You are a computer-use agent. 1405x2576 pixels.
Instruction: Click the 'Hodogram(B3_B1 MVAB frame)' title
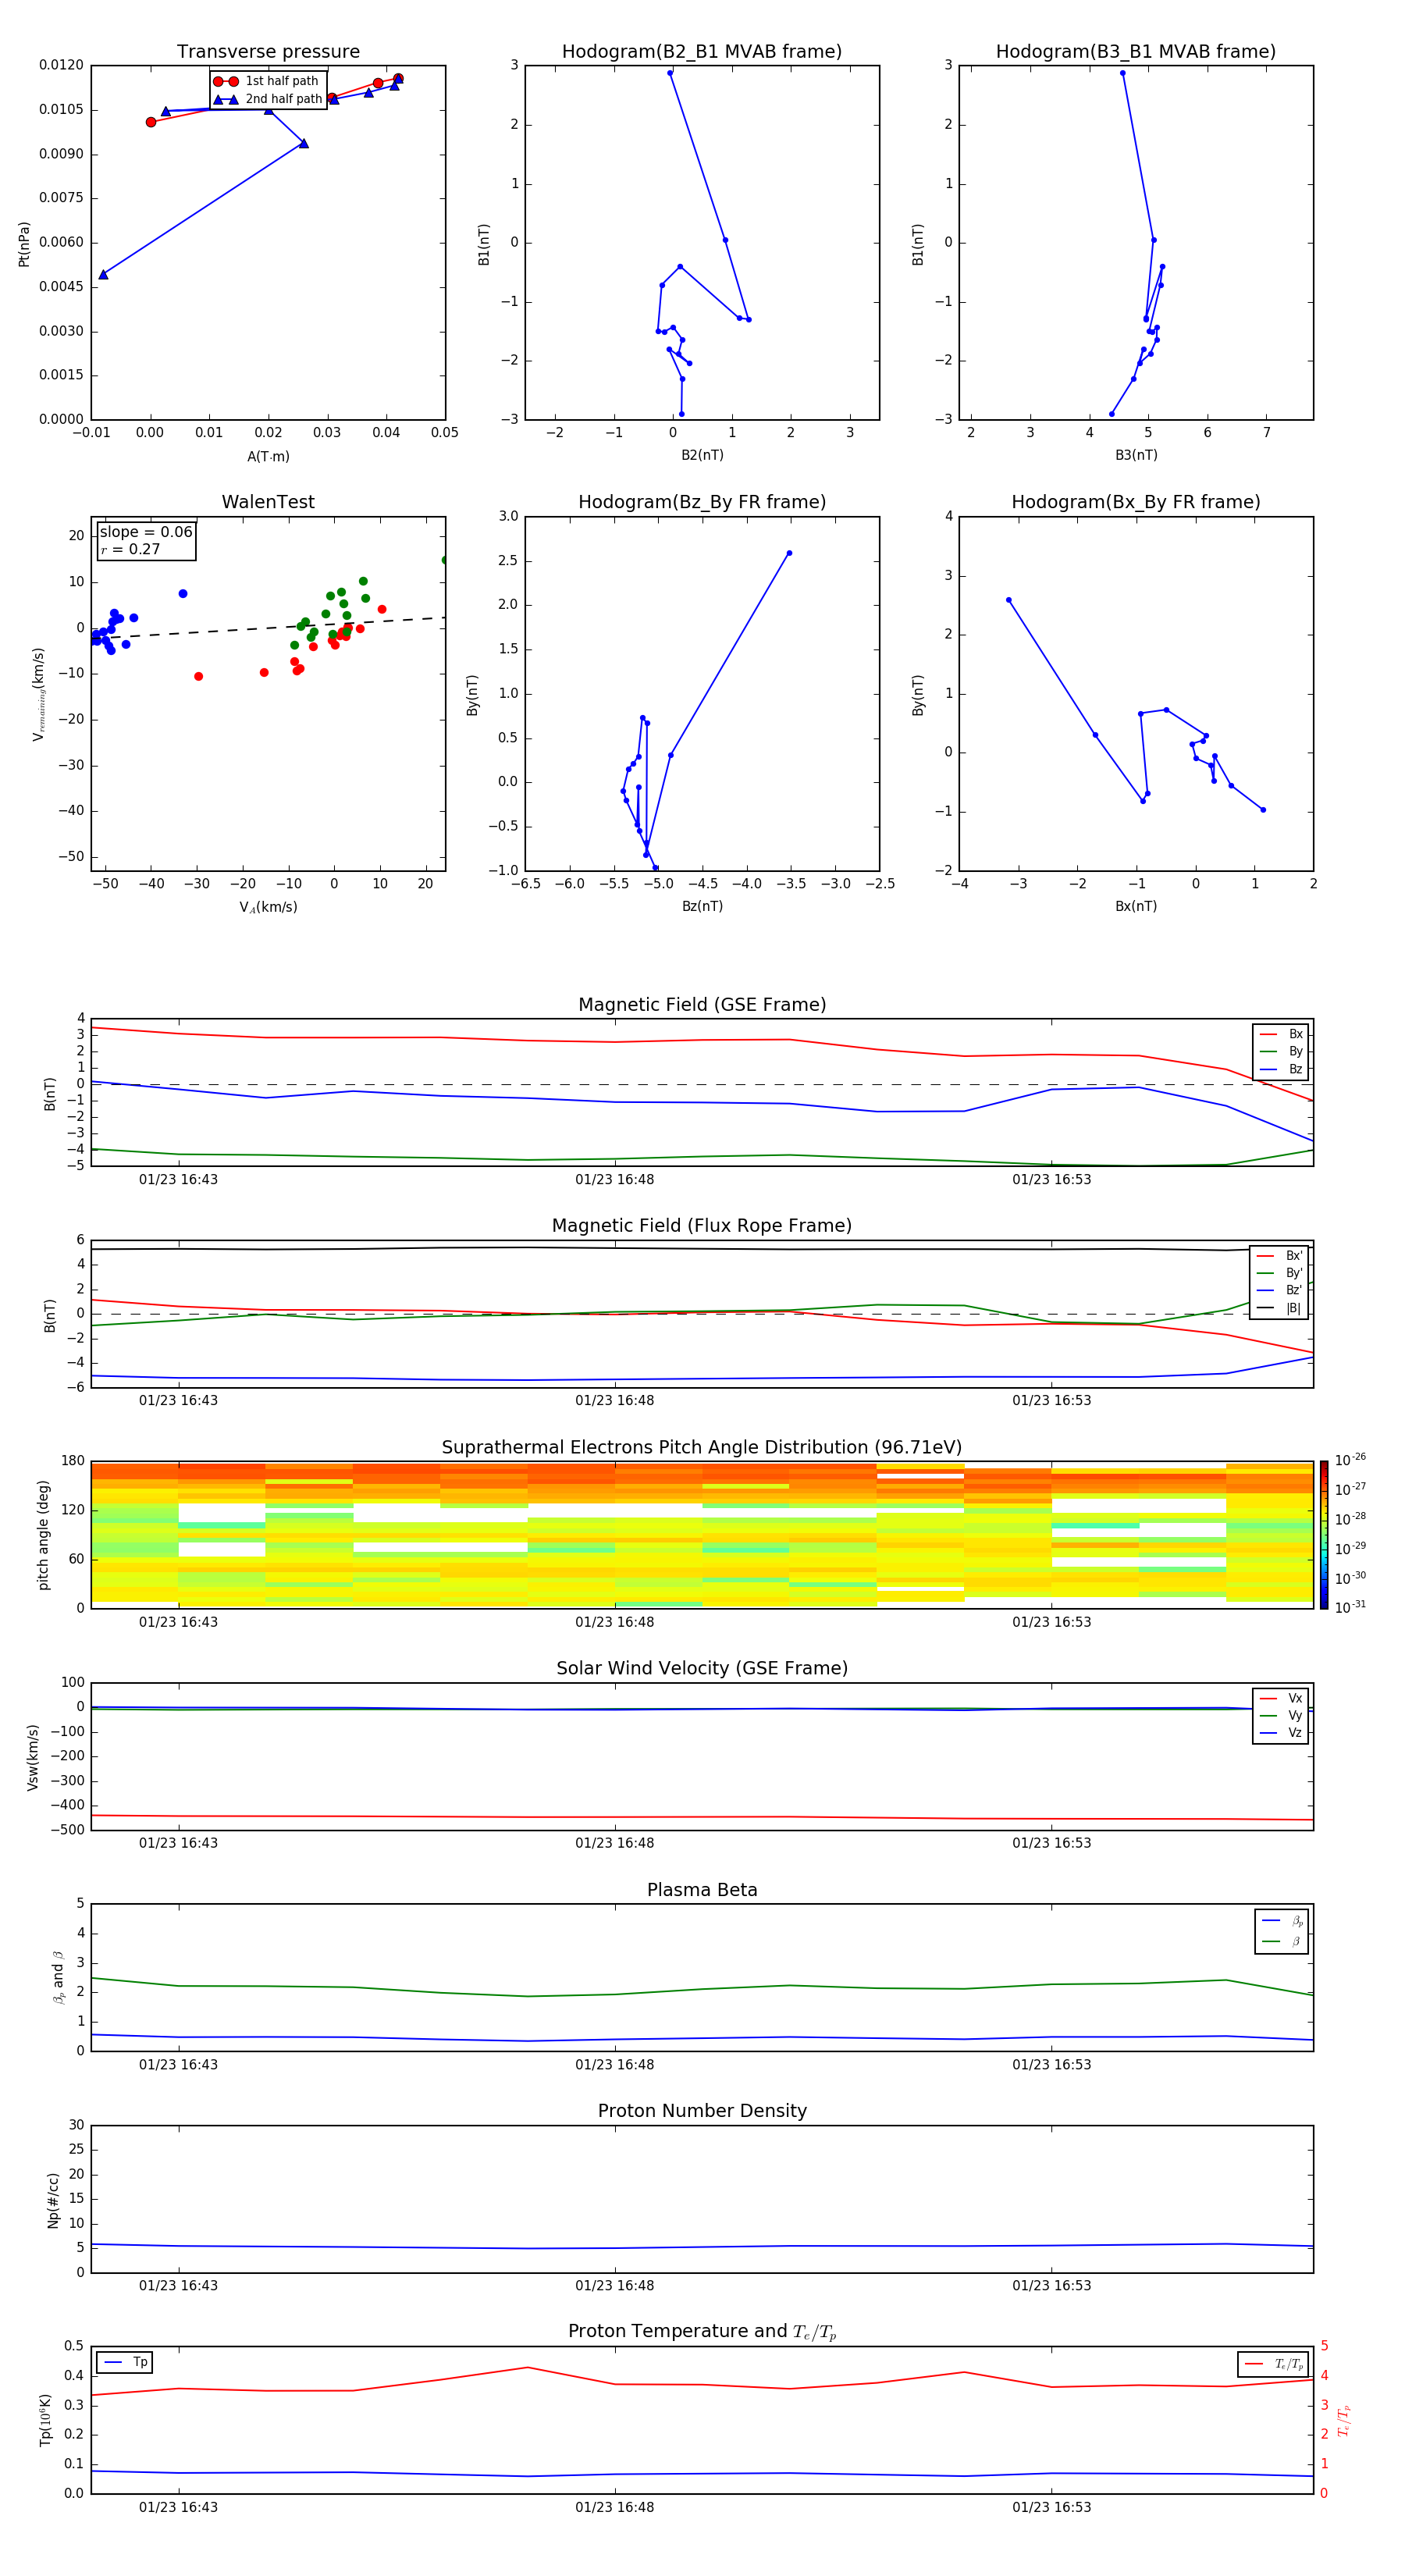[1136, 52]
